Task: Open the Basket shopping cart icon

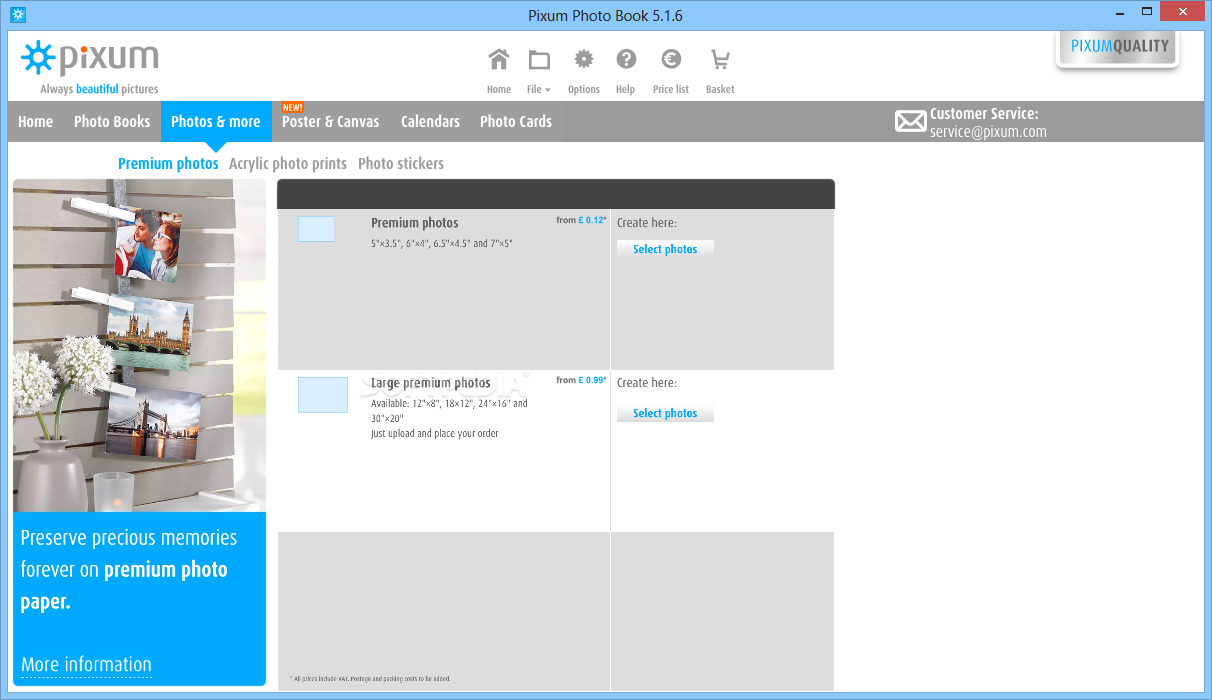Action: [x=719, y=59]
